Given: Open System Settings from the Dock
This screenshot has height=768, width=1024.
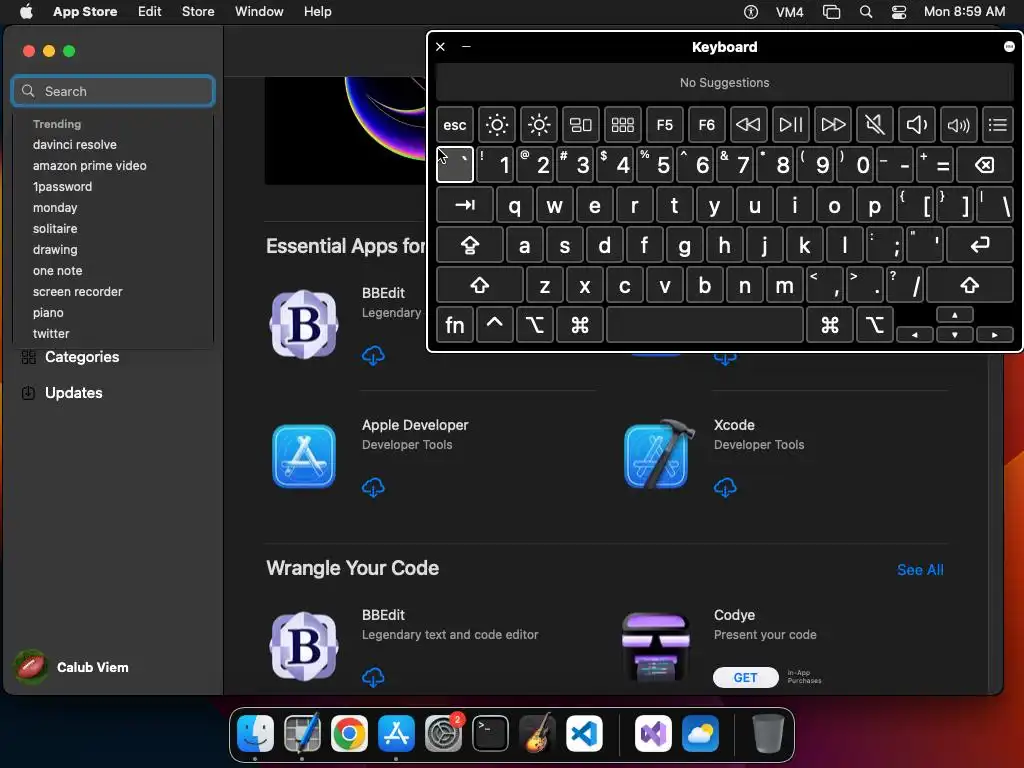Looking at the screenshot, I should [443, 733].
